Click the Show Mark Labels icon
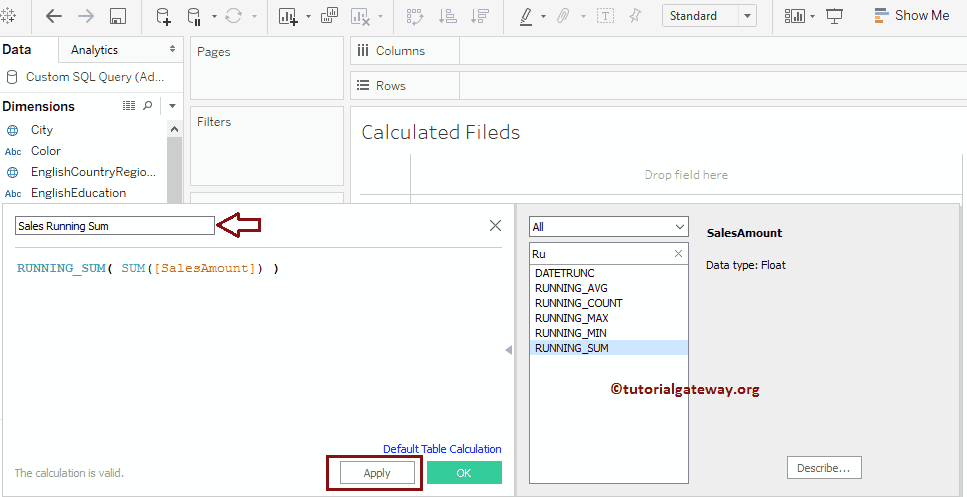Screen dimensions: 967x497 pyautogui.click(x=606, y=17)
